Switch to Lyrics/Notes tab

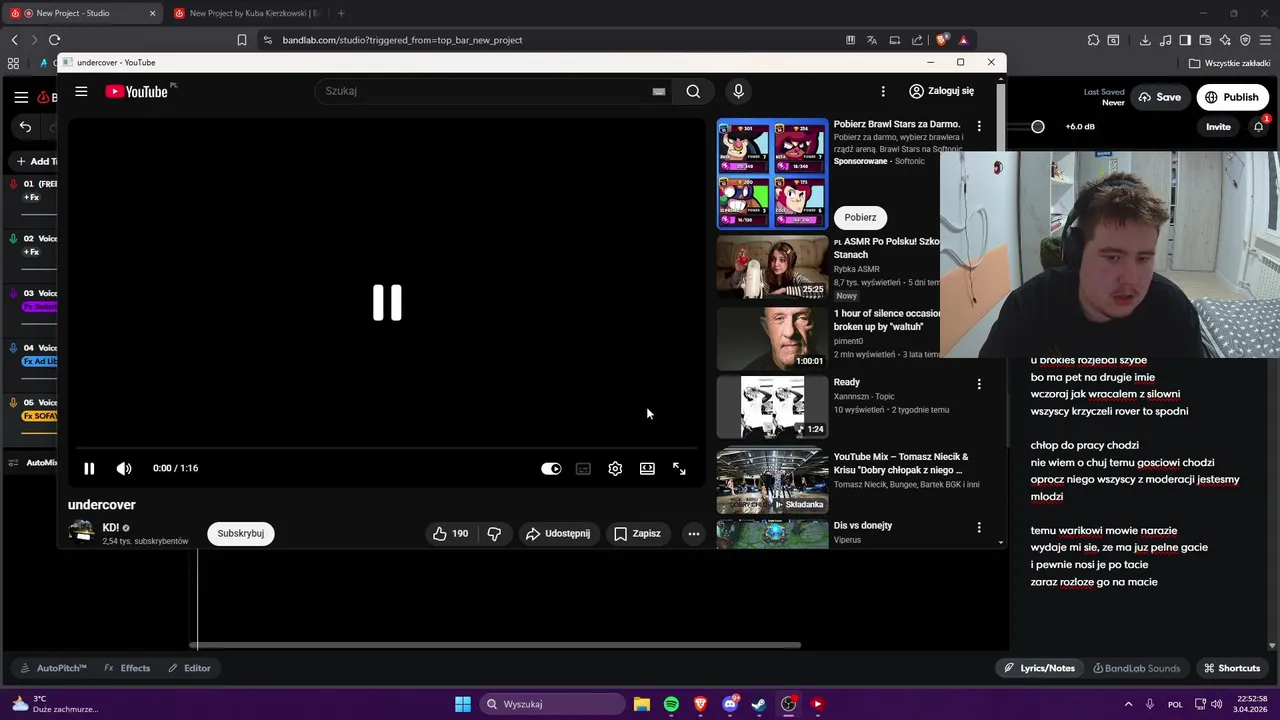[x=1040, y=668]
